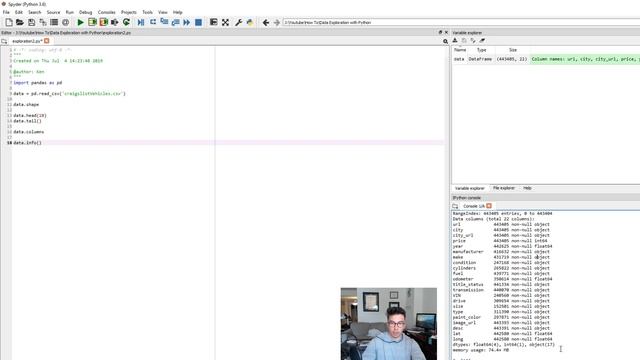Run file with green play button
Viewport: 640px width, 360px height.
point(80,22)
